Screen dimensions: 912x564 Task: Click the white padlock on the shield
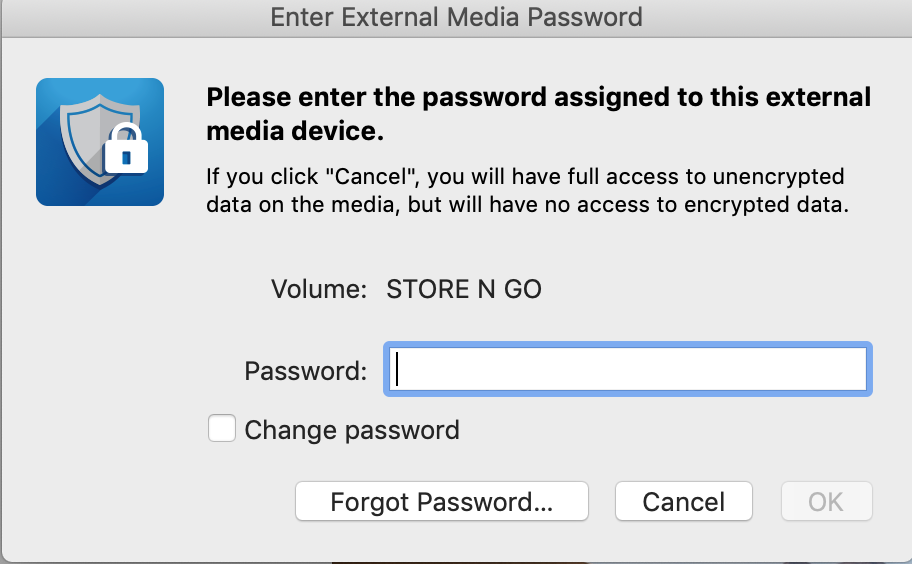126,151
